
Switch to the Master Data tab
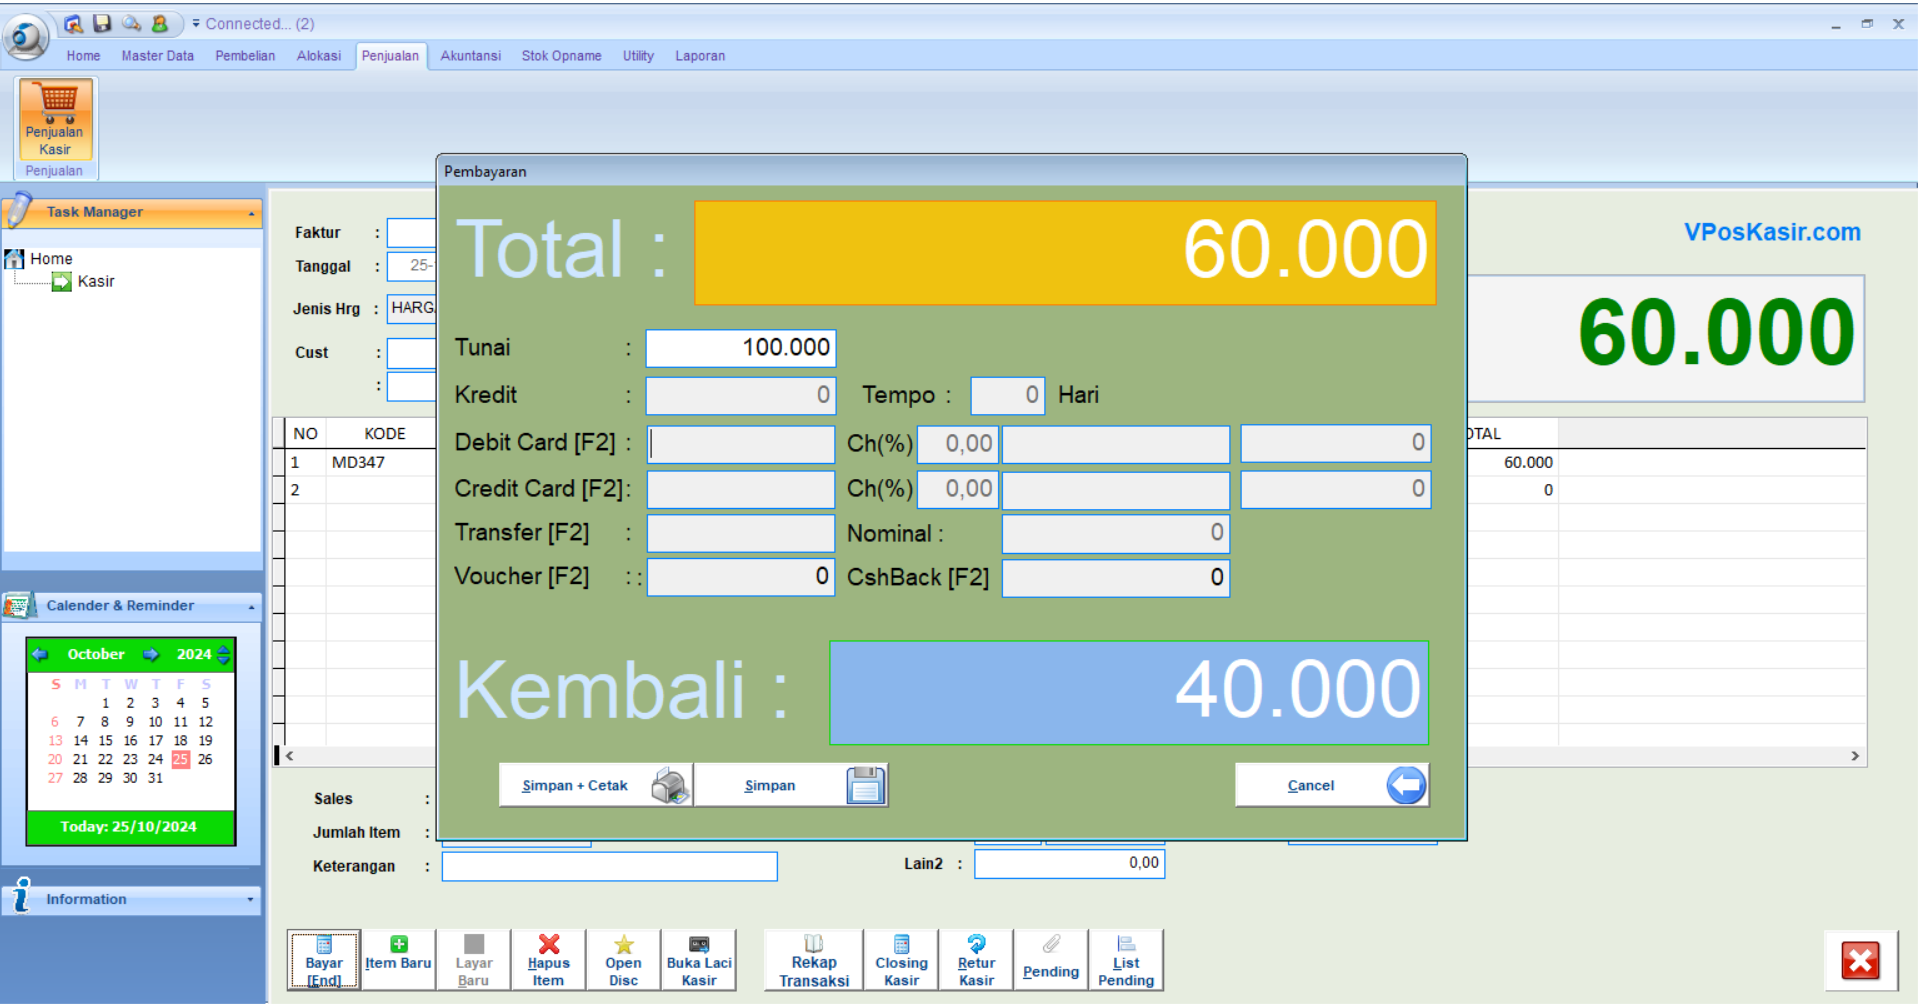click(157, 56)
